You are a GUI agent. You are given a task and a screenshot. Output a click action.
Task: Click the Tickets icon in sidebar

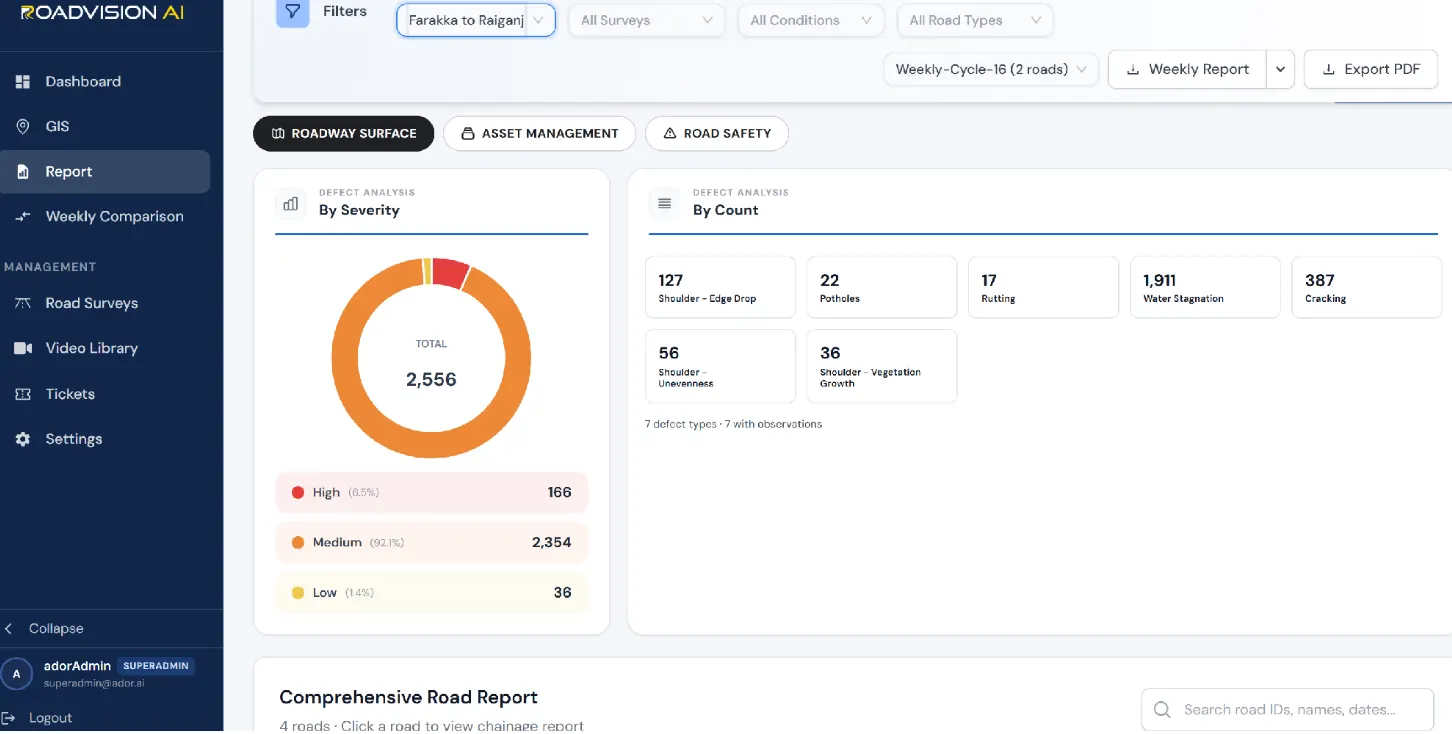point(23,394)
